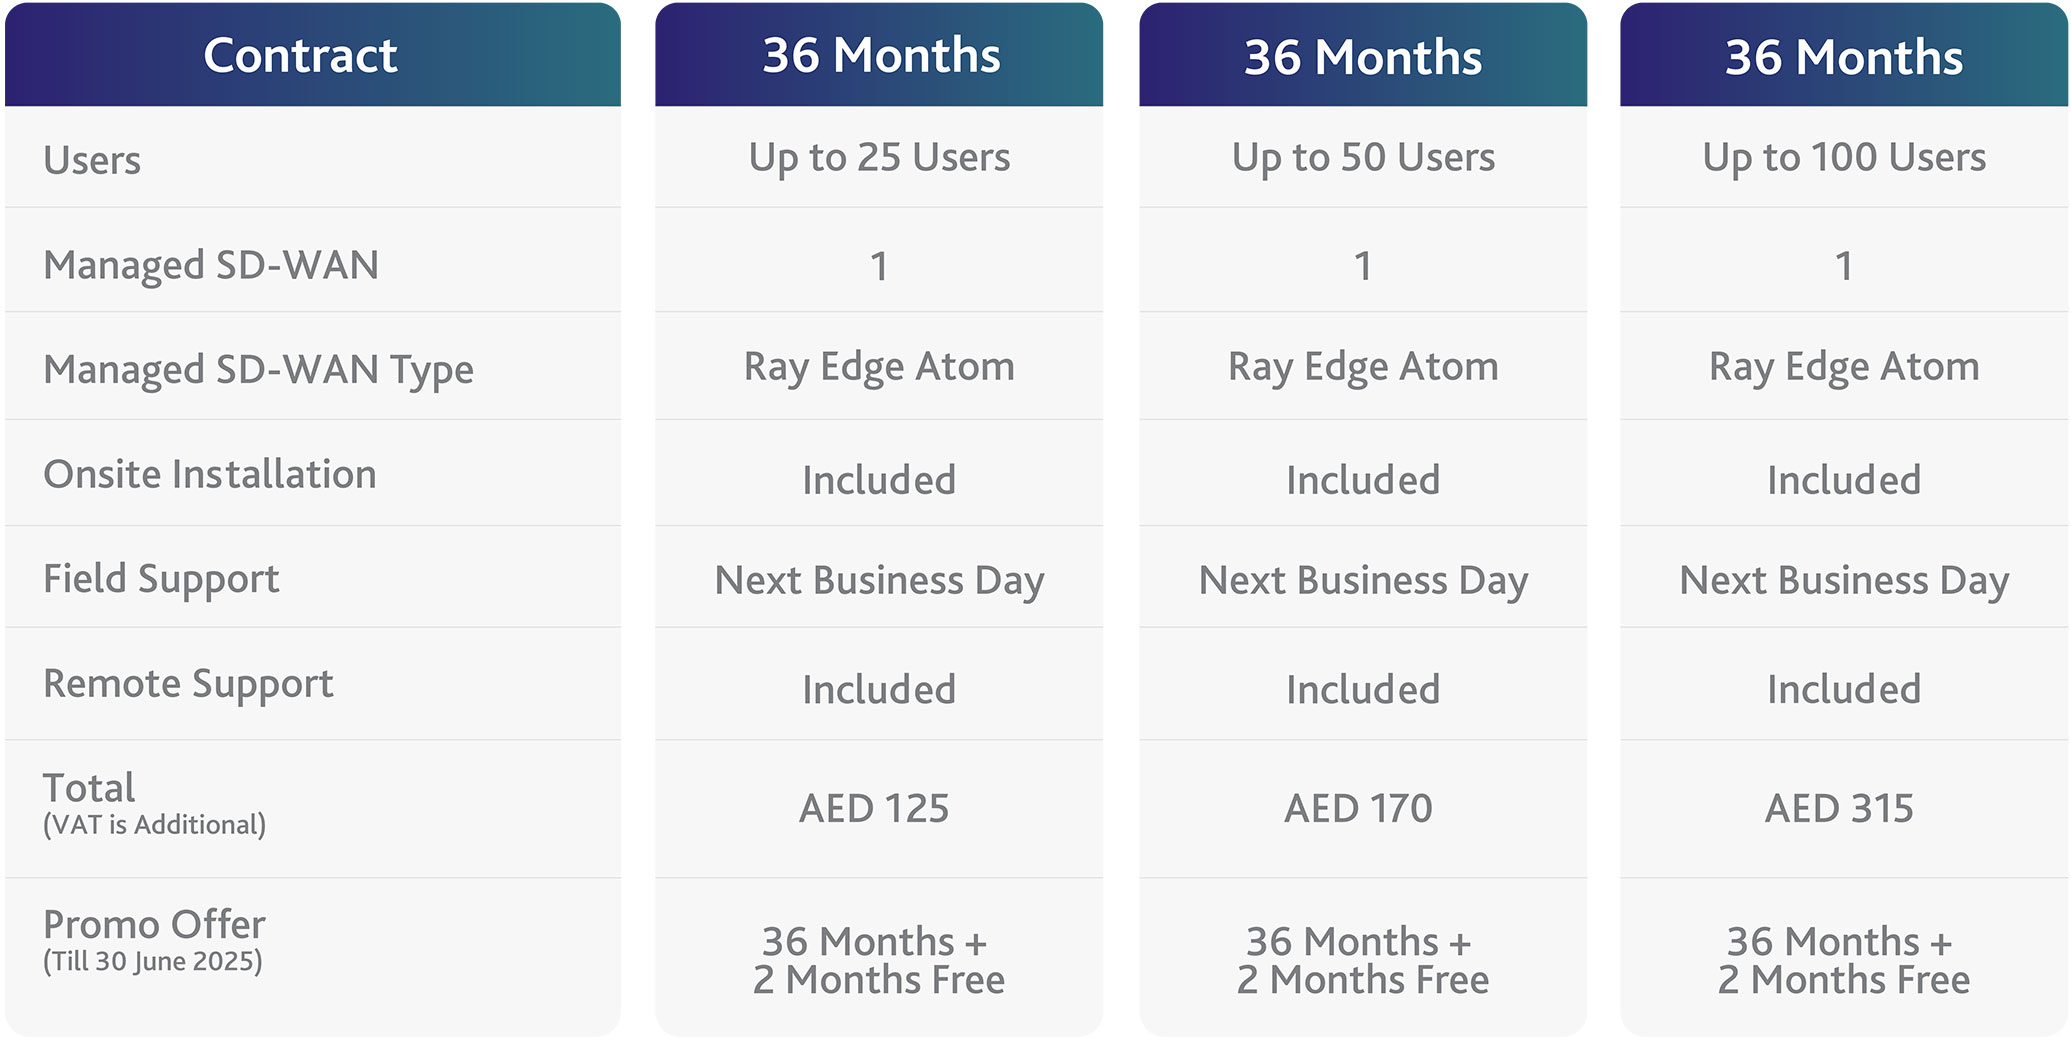Image resolution: width=2071 pixels, height=1049 pixels.
Task: Choose the Up to 100 Users plan
Action: [x=1844, y=158]
